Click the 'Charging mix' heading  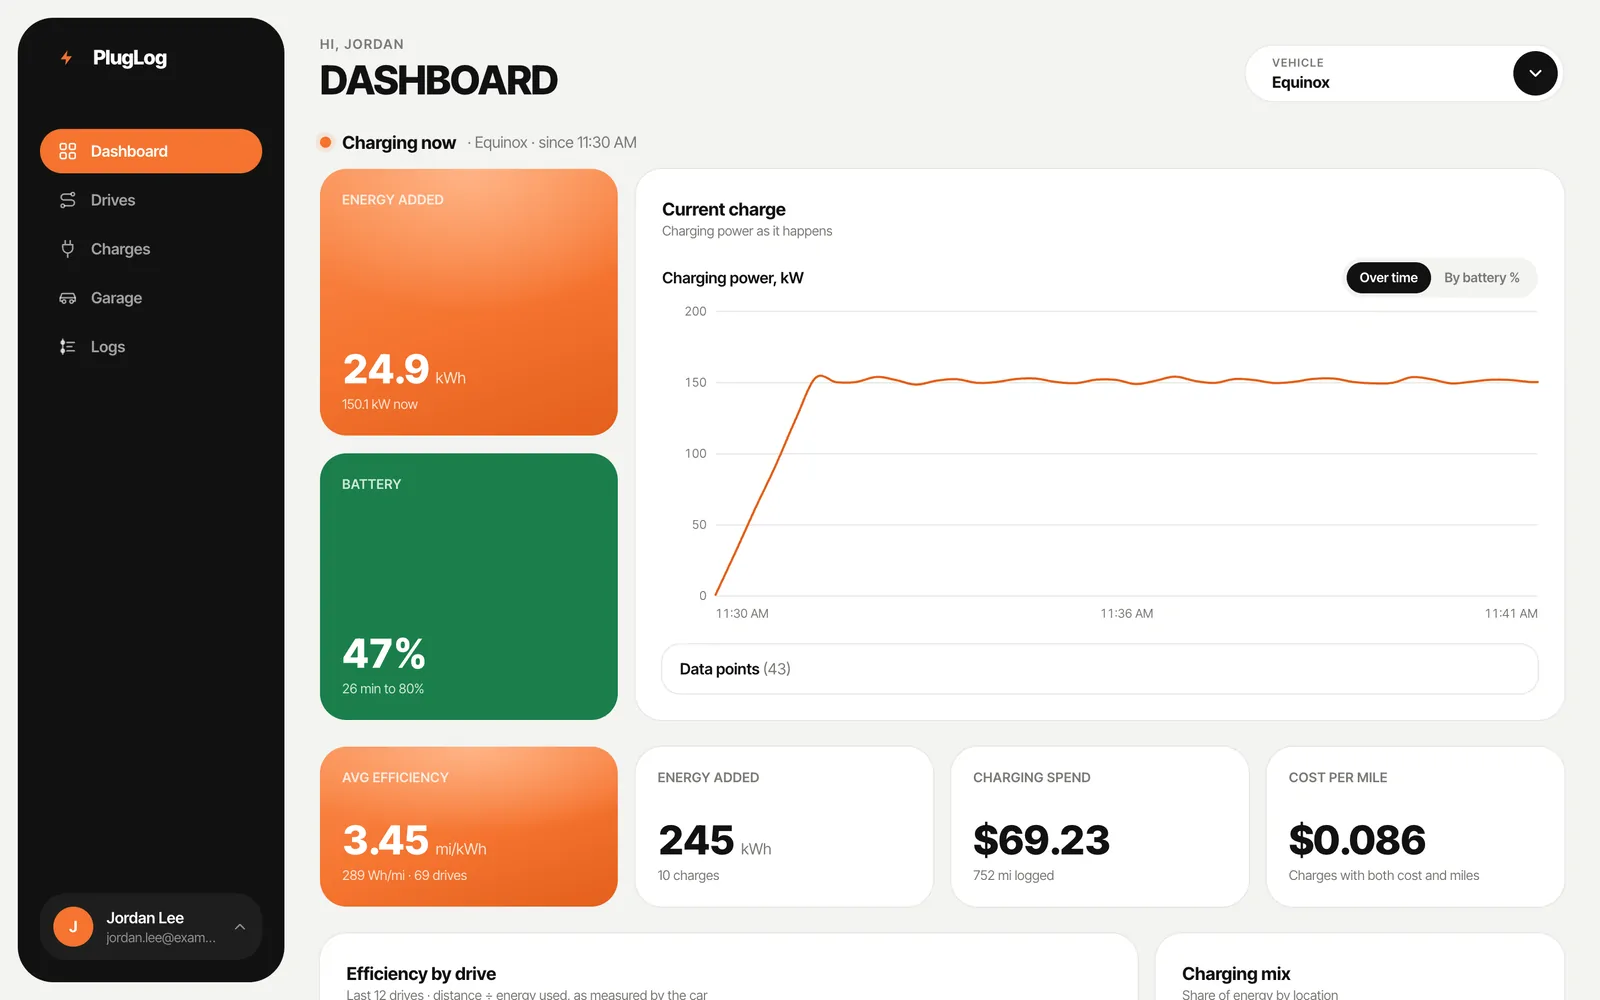[1236, 974]
